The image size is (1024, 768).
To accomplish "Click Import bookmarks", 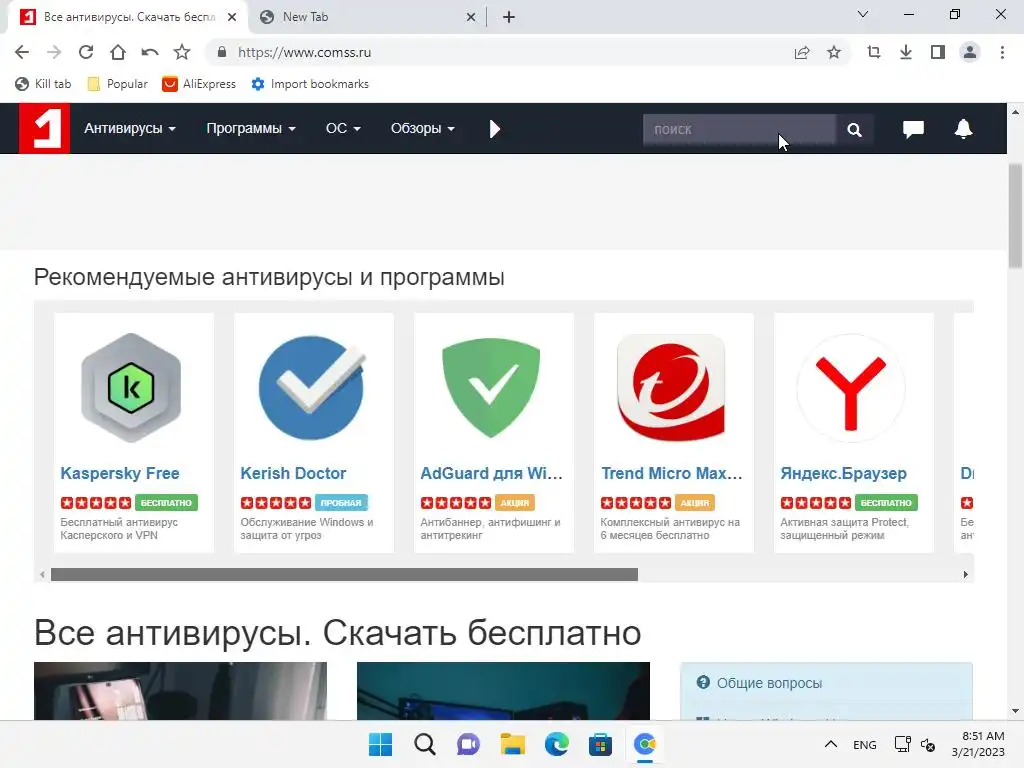I will pyautogui.click(x=310, y=84).
